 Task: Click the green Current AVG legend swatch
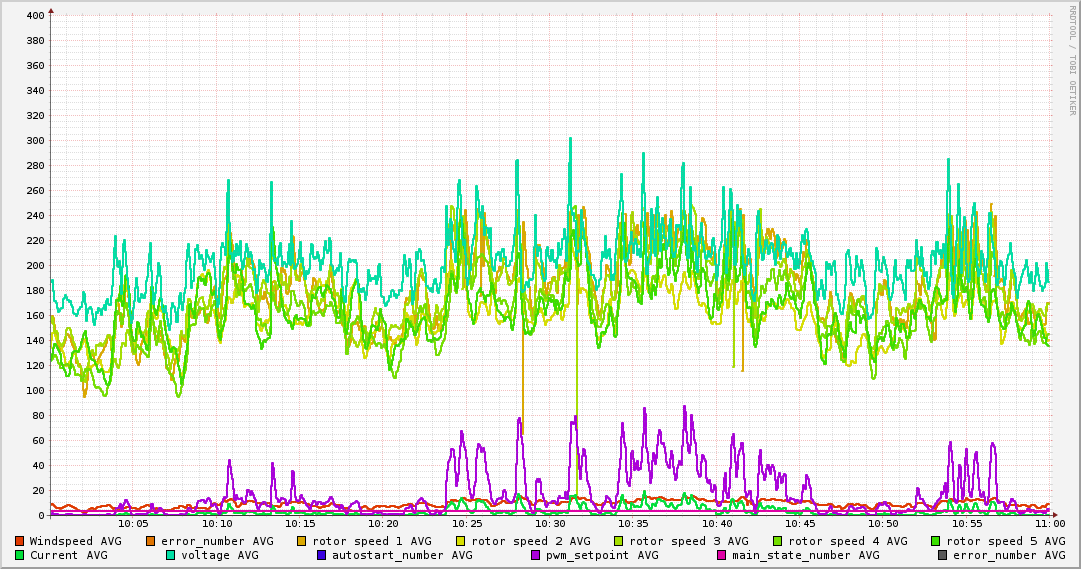(20, 555)
